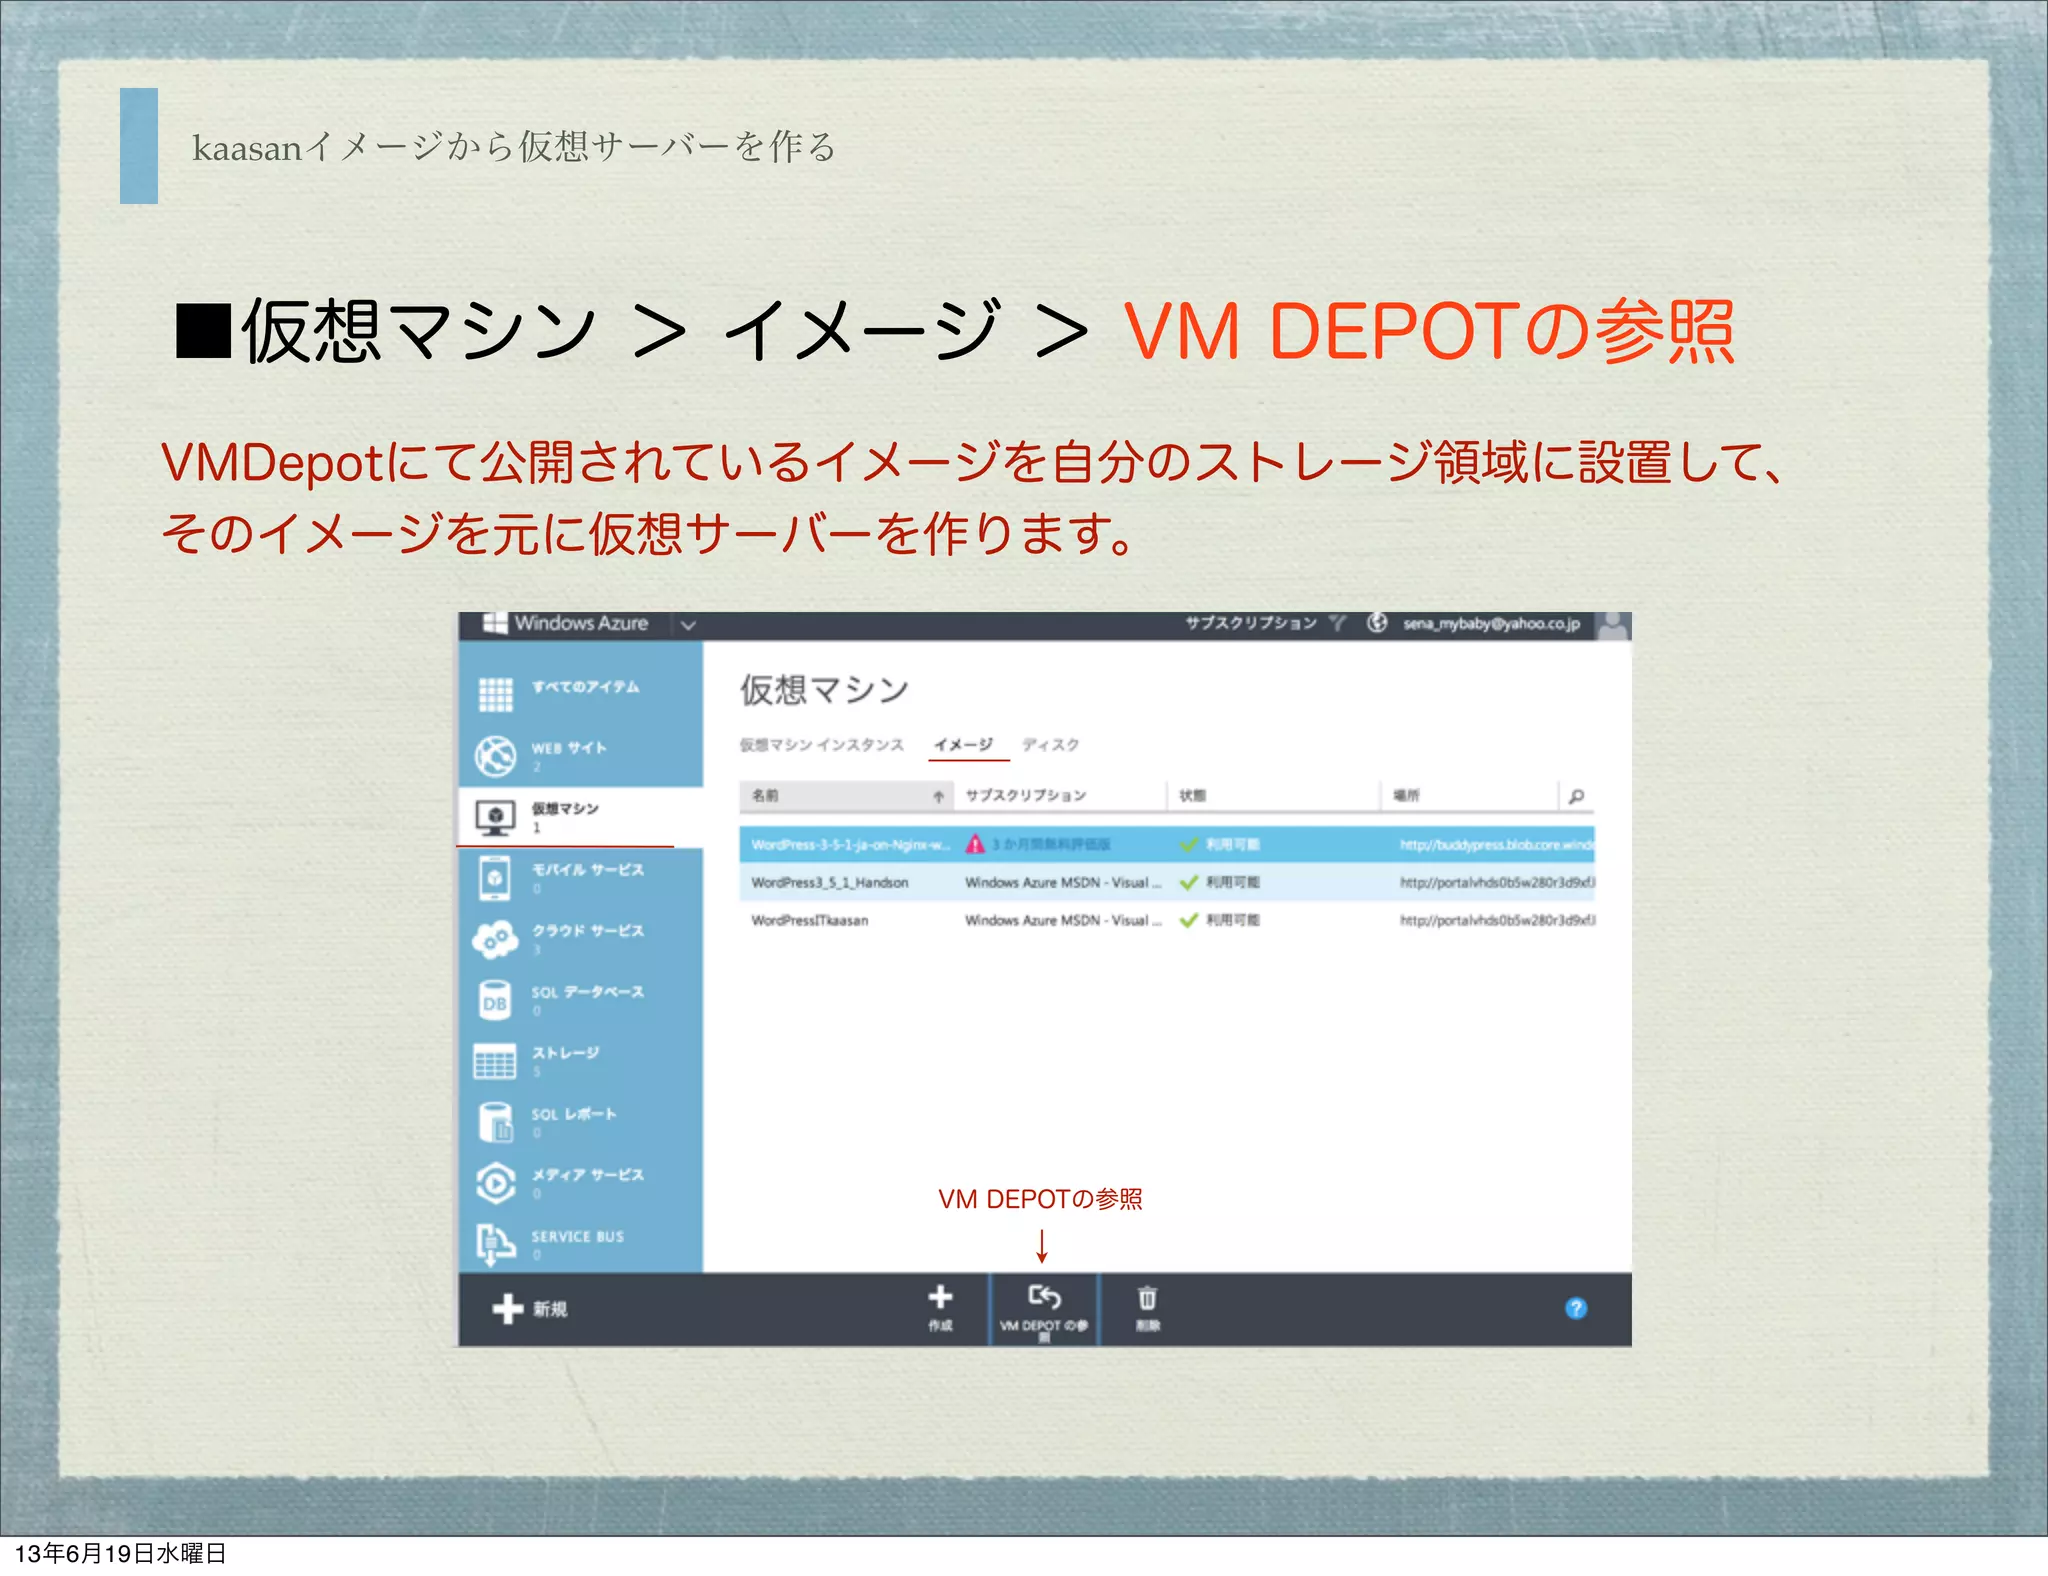Open the blue help question icon
The height and width of the screenshot is (1576, 2048).
click(1576, 1308)
